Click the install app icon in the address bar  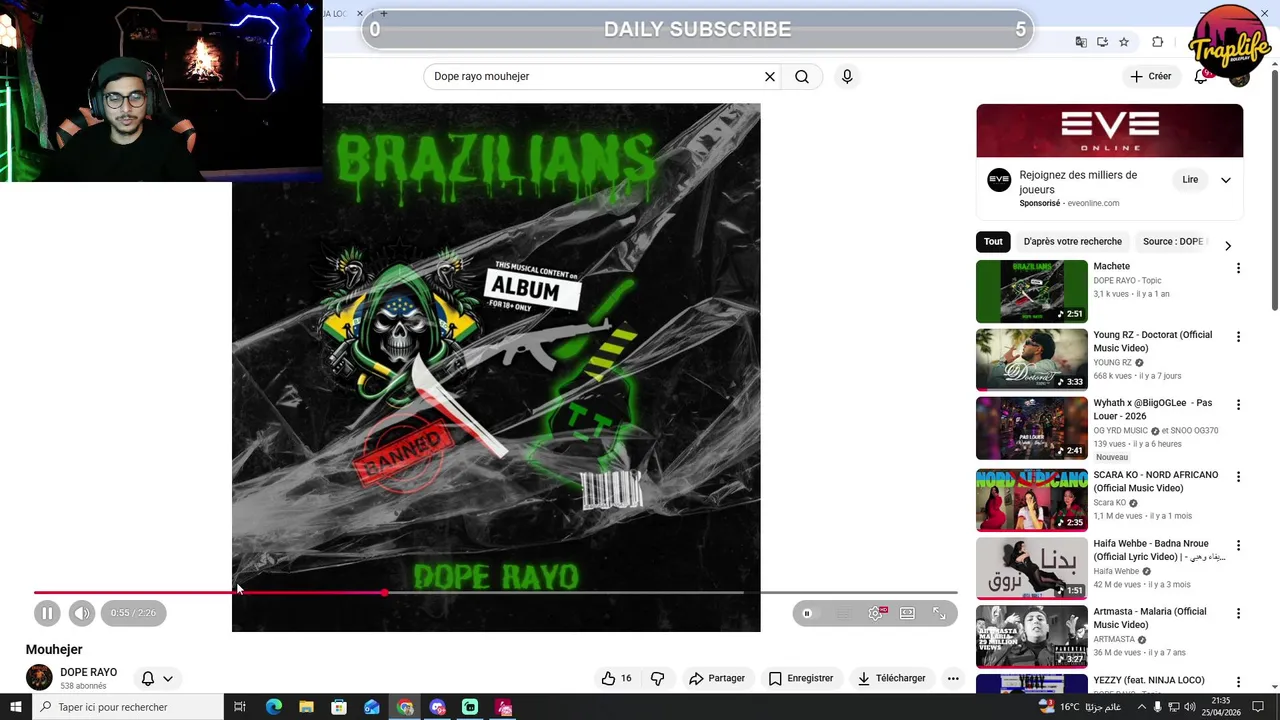(1102, 42)
